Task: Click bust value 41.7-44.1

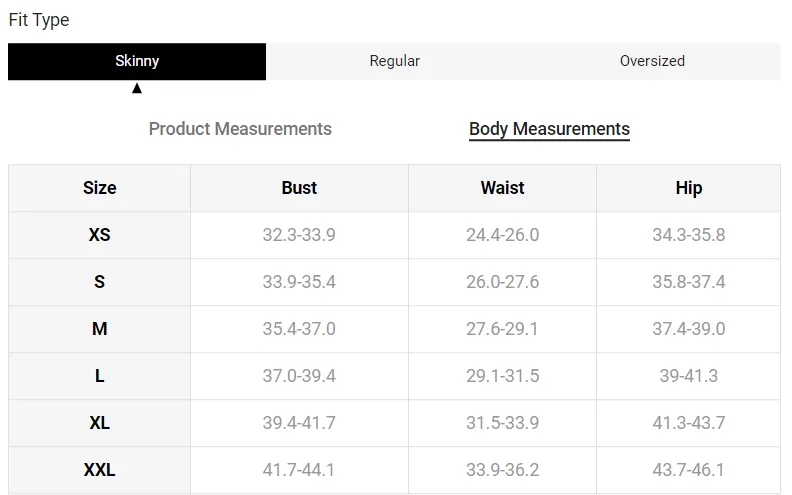Action: (299, 470)
